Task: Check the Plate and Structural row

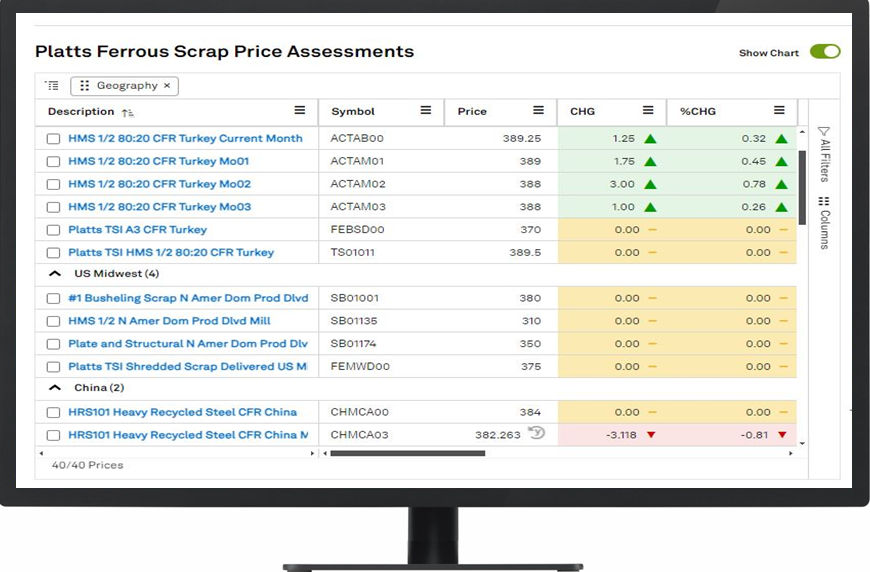Action: click(53, 344)
